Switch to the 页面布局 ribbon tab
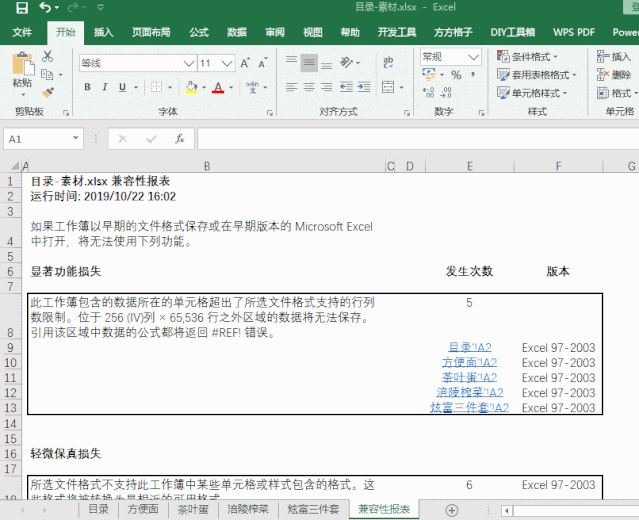639x520 pixels. pyautogui.click(x=151, y=32)
